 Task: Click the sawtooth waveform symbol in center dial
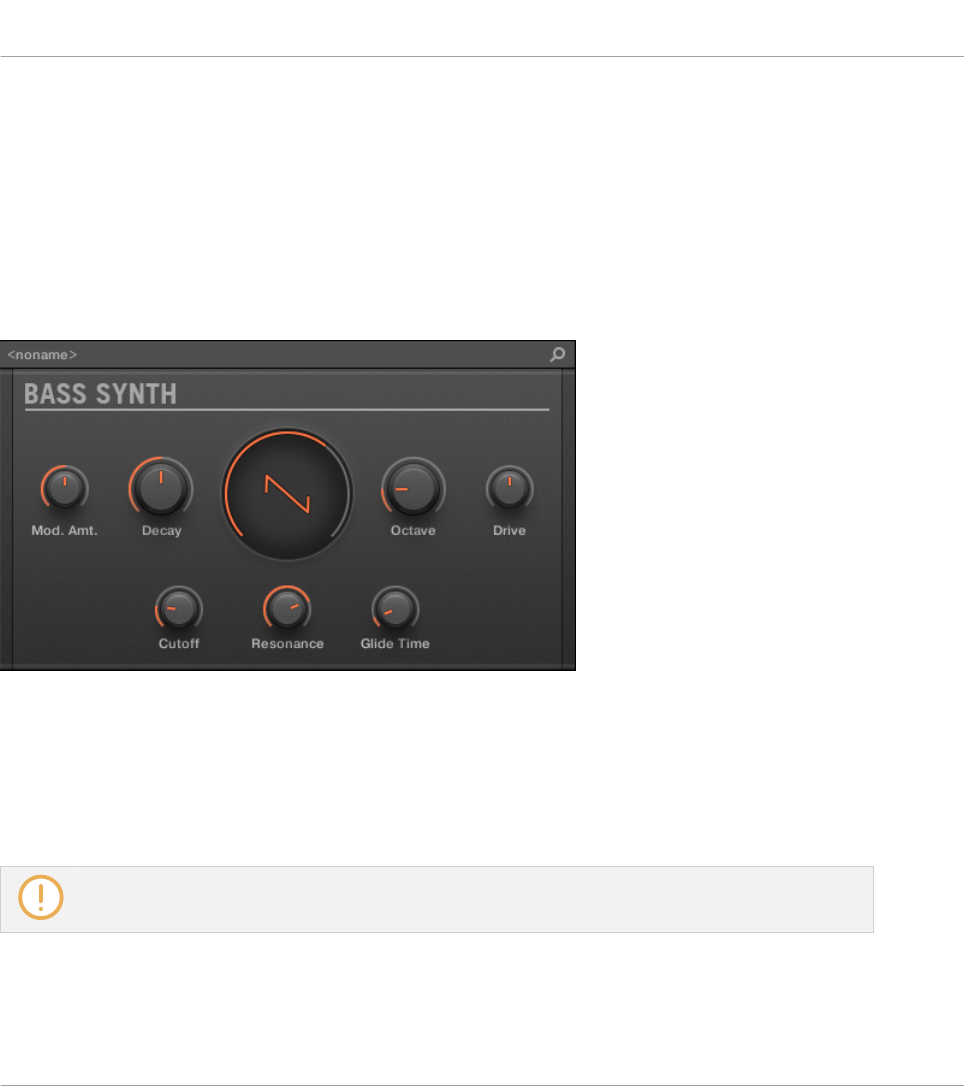287,494
